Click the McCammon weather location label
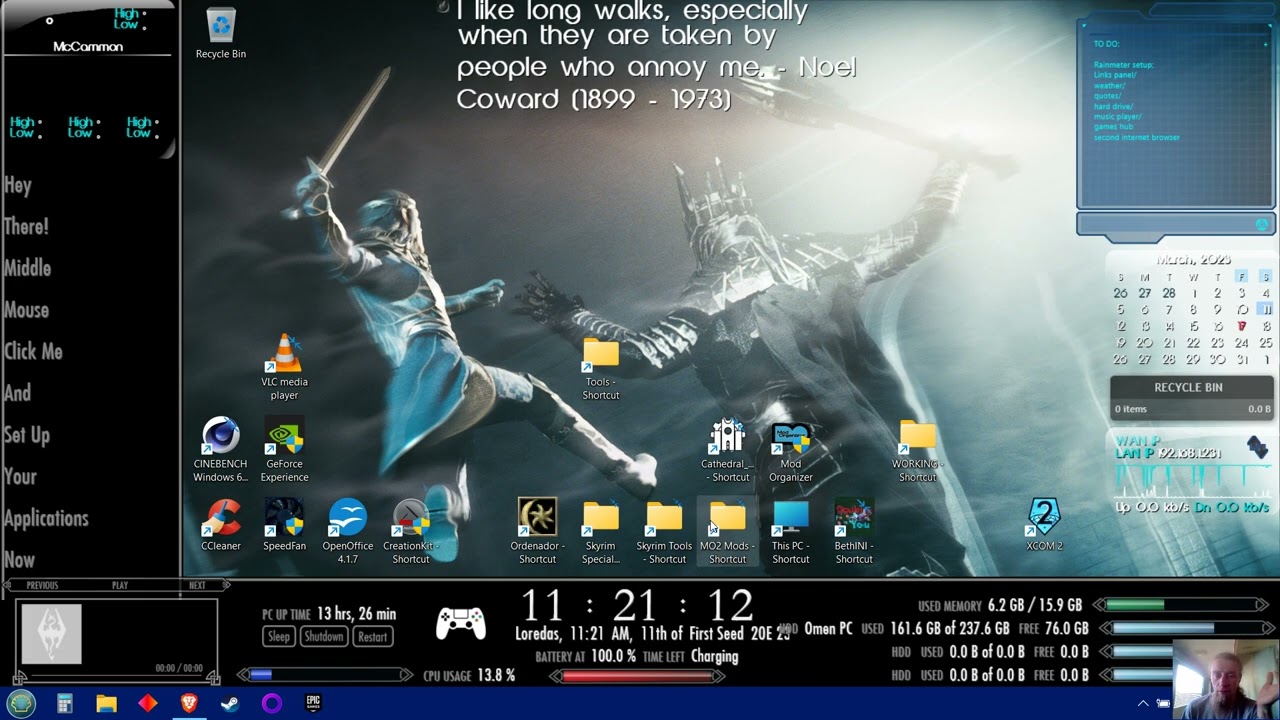This screenshot has height=720, width=1280. [88, 47]
